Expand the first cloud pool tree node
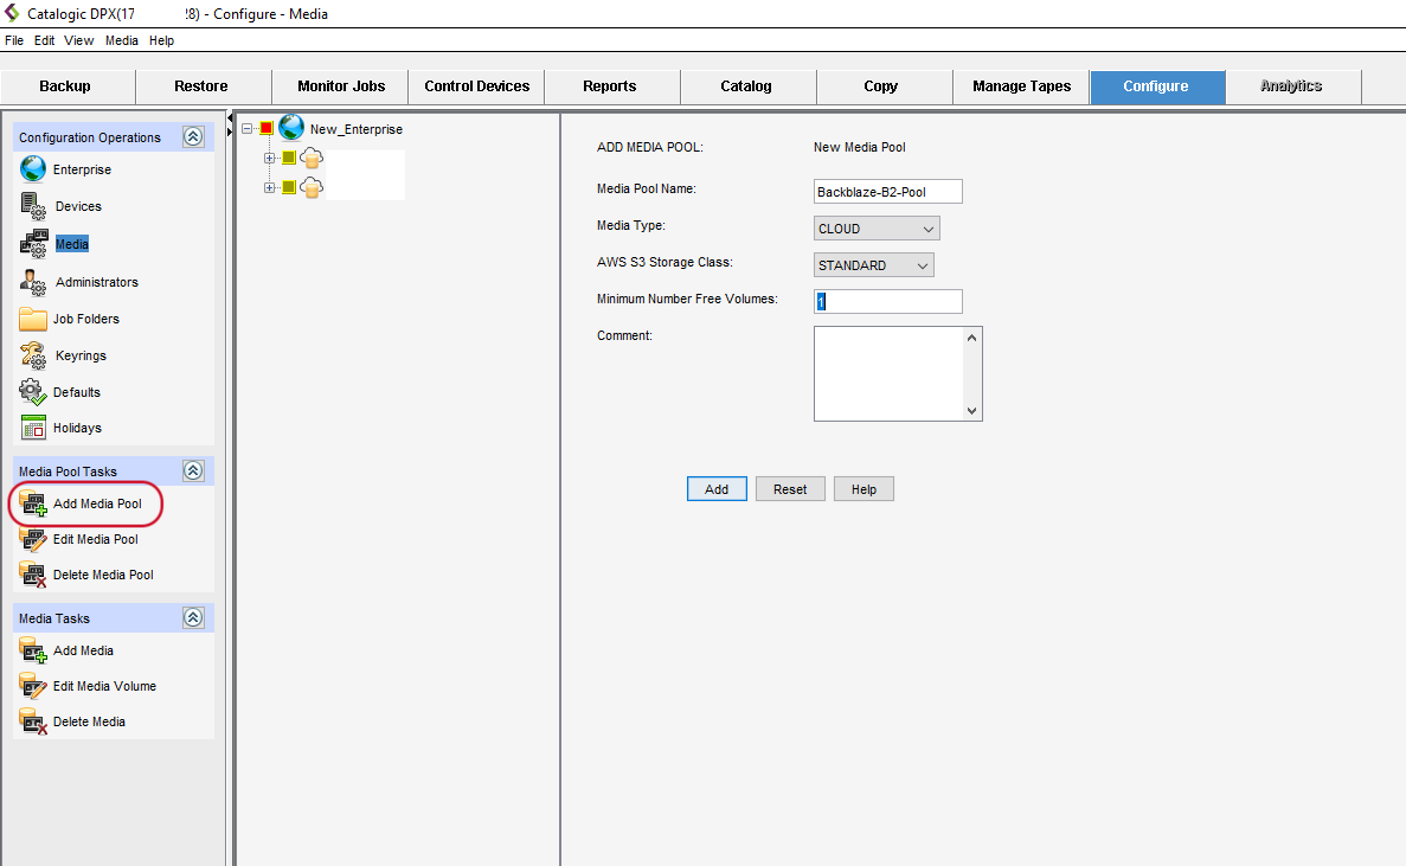Screen dimensions: 1406x866 pos(269,158)
